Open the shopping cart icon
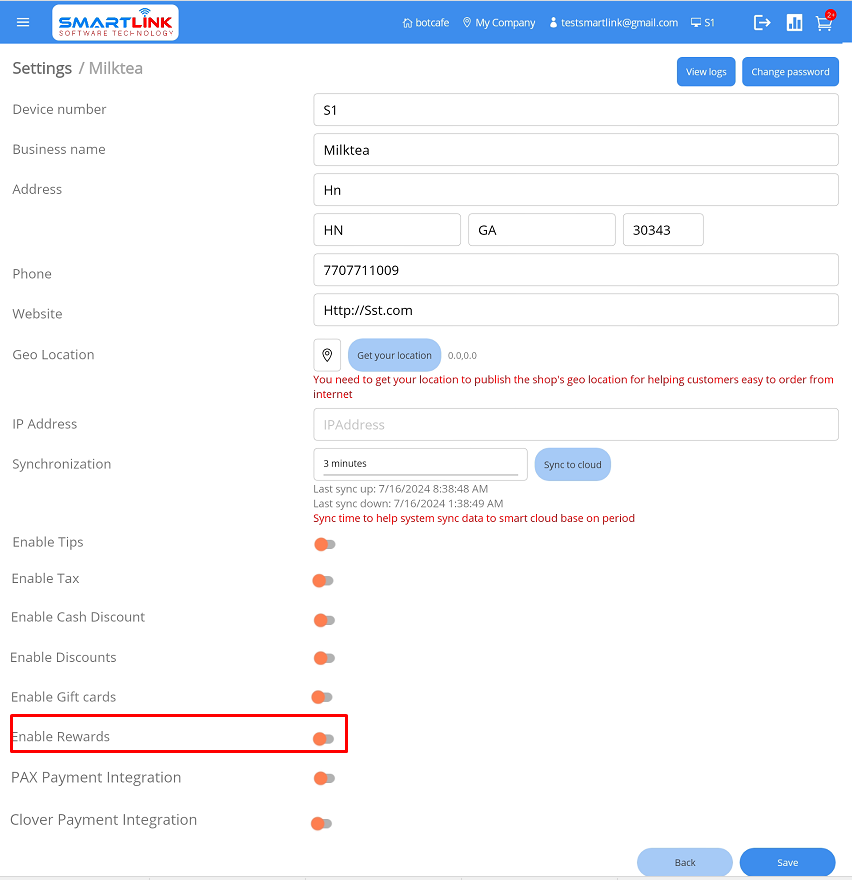This screenshot has width=852, height=880. point(824,22)
